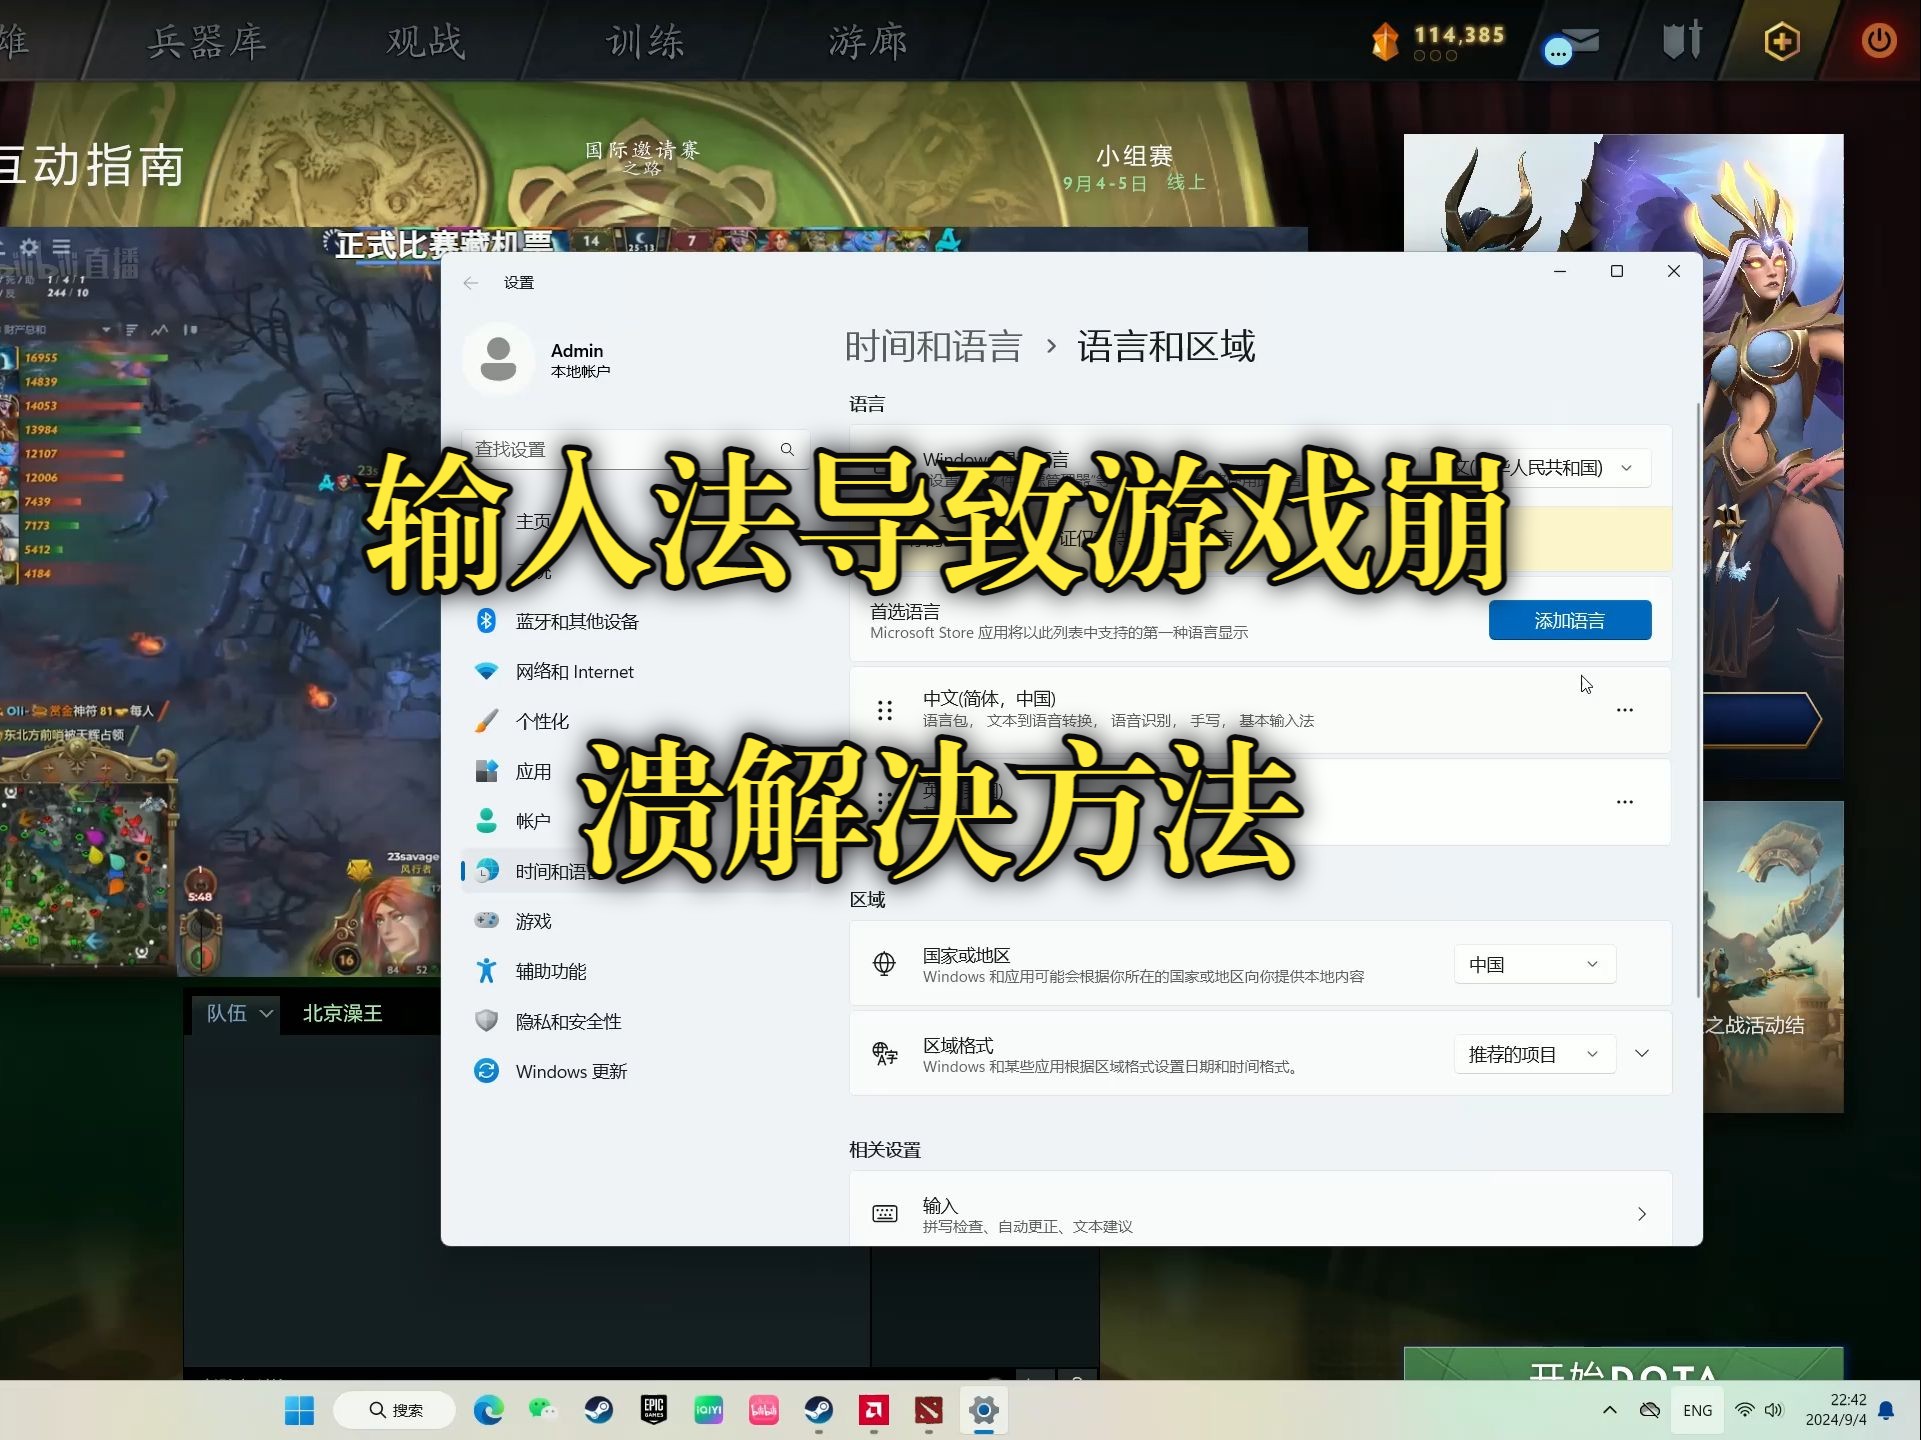Open the clock showing 22:42
The height and width of the screenshot is (1440, 1921).
click(1836, 1410)
